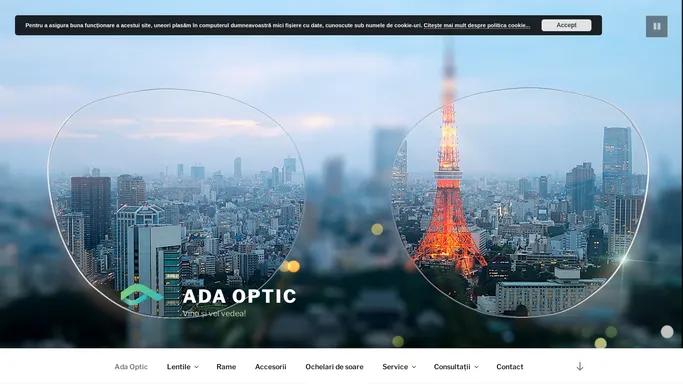Image resolution: width=683 pixels, height=384 pixels.
Task: Expand the Consultații submenu chevron
Action: click(x=477, y=367)
